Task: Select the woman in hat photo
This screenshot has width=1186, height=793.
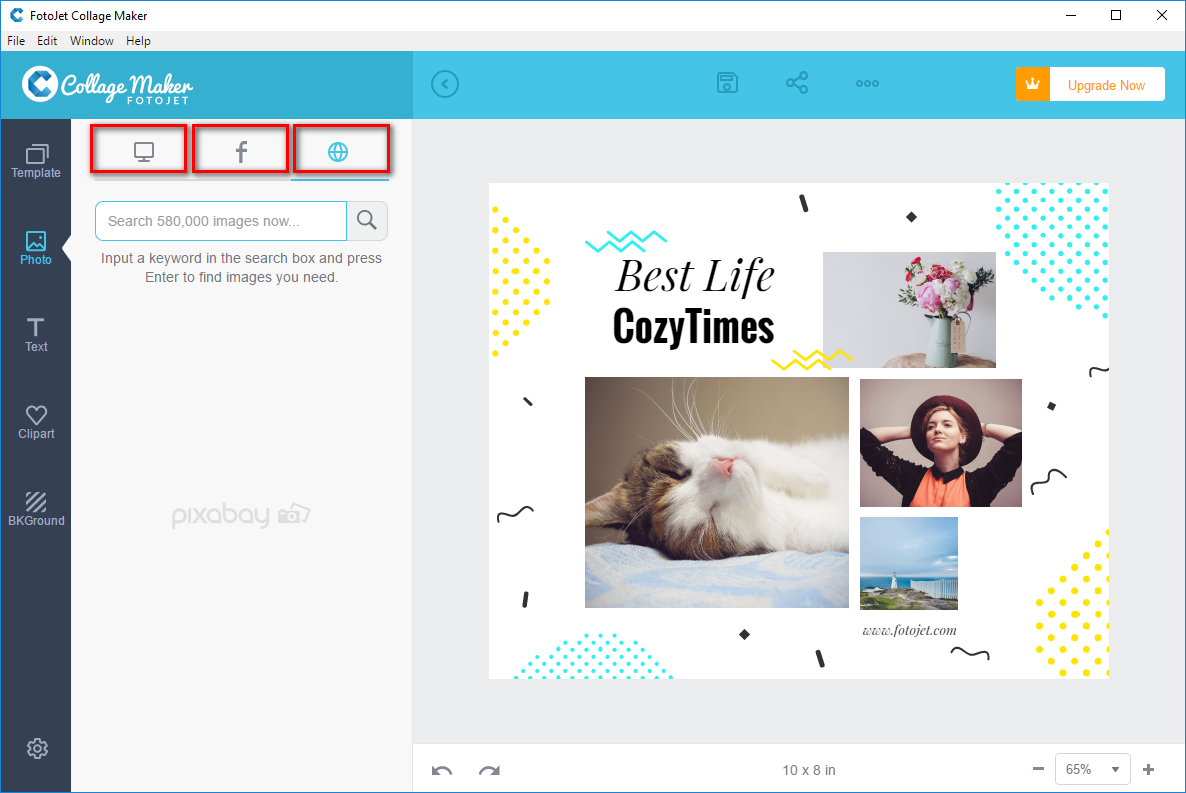Action: click(x=941, y=443)
